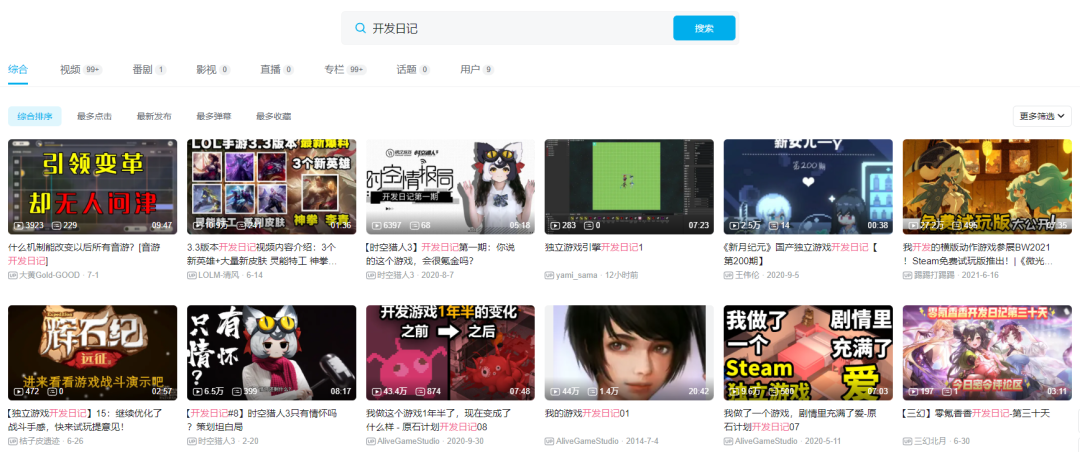Image resolution: width=1080 pixels, height=452 pixels.
Task: Click play-count icon showing 283 views
Action: point(555,225)
